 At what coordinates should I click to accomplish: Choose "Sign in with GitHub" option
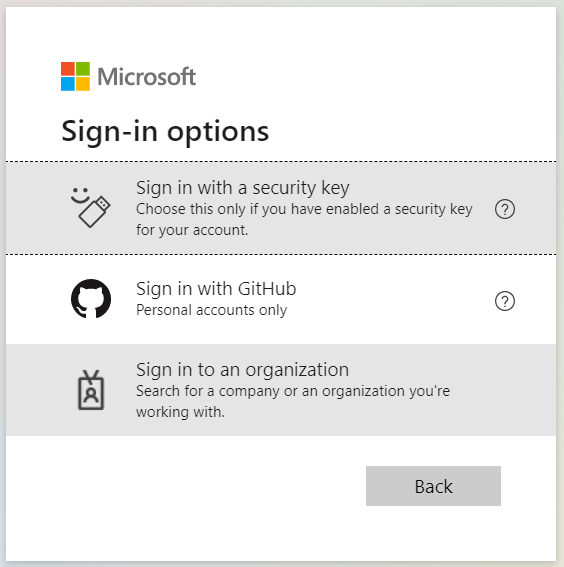coord(281,299)
